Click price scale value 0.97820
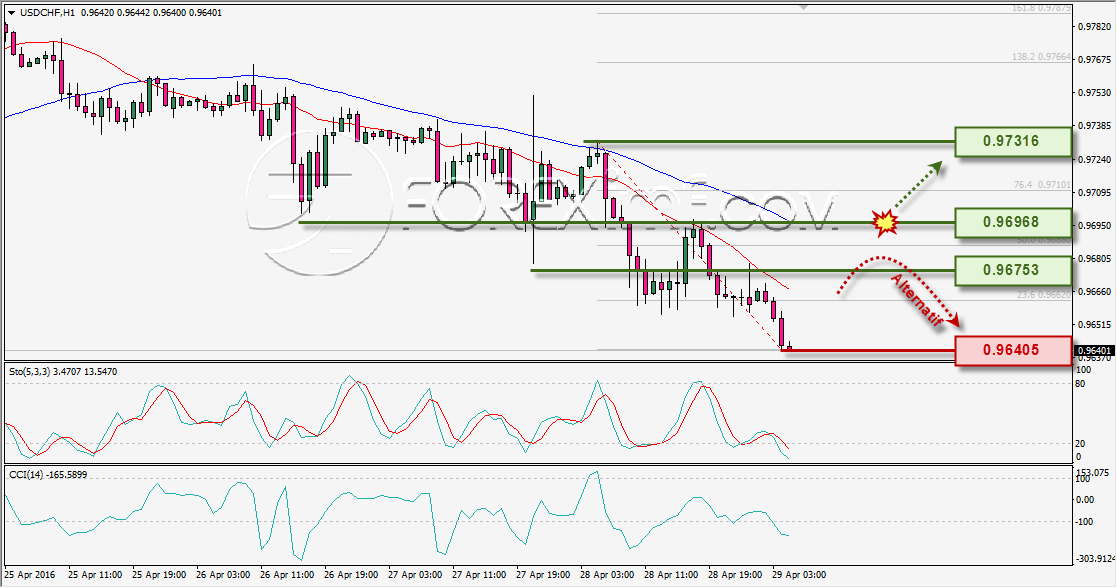The image size is (1117, 588). [1094, 26]
